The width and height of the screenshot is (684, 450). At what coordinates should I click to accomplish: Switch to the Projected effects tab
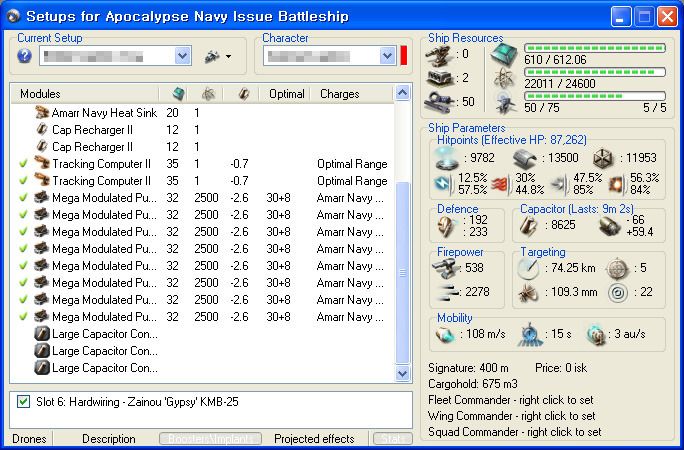[x=314, y=439]
